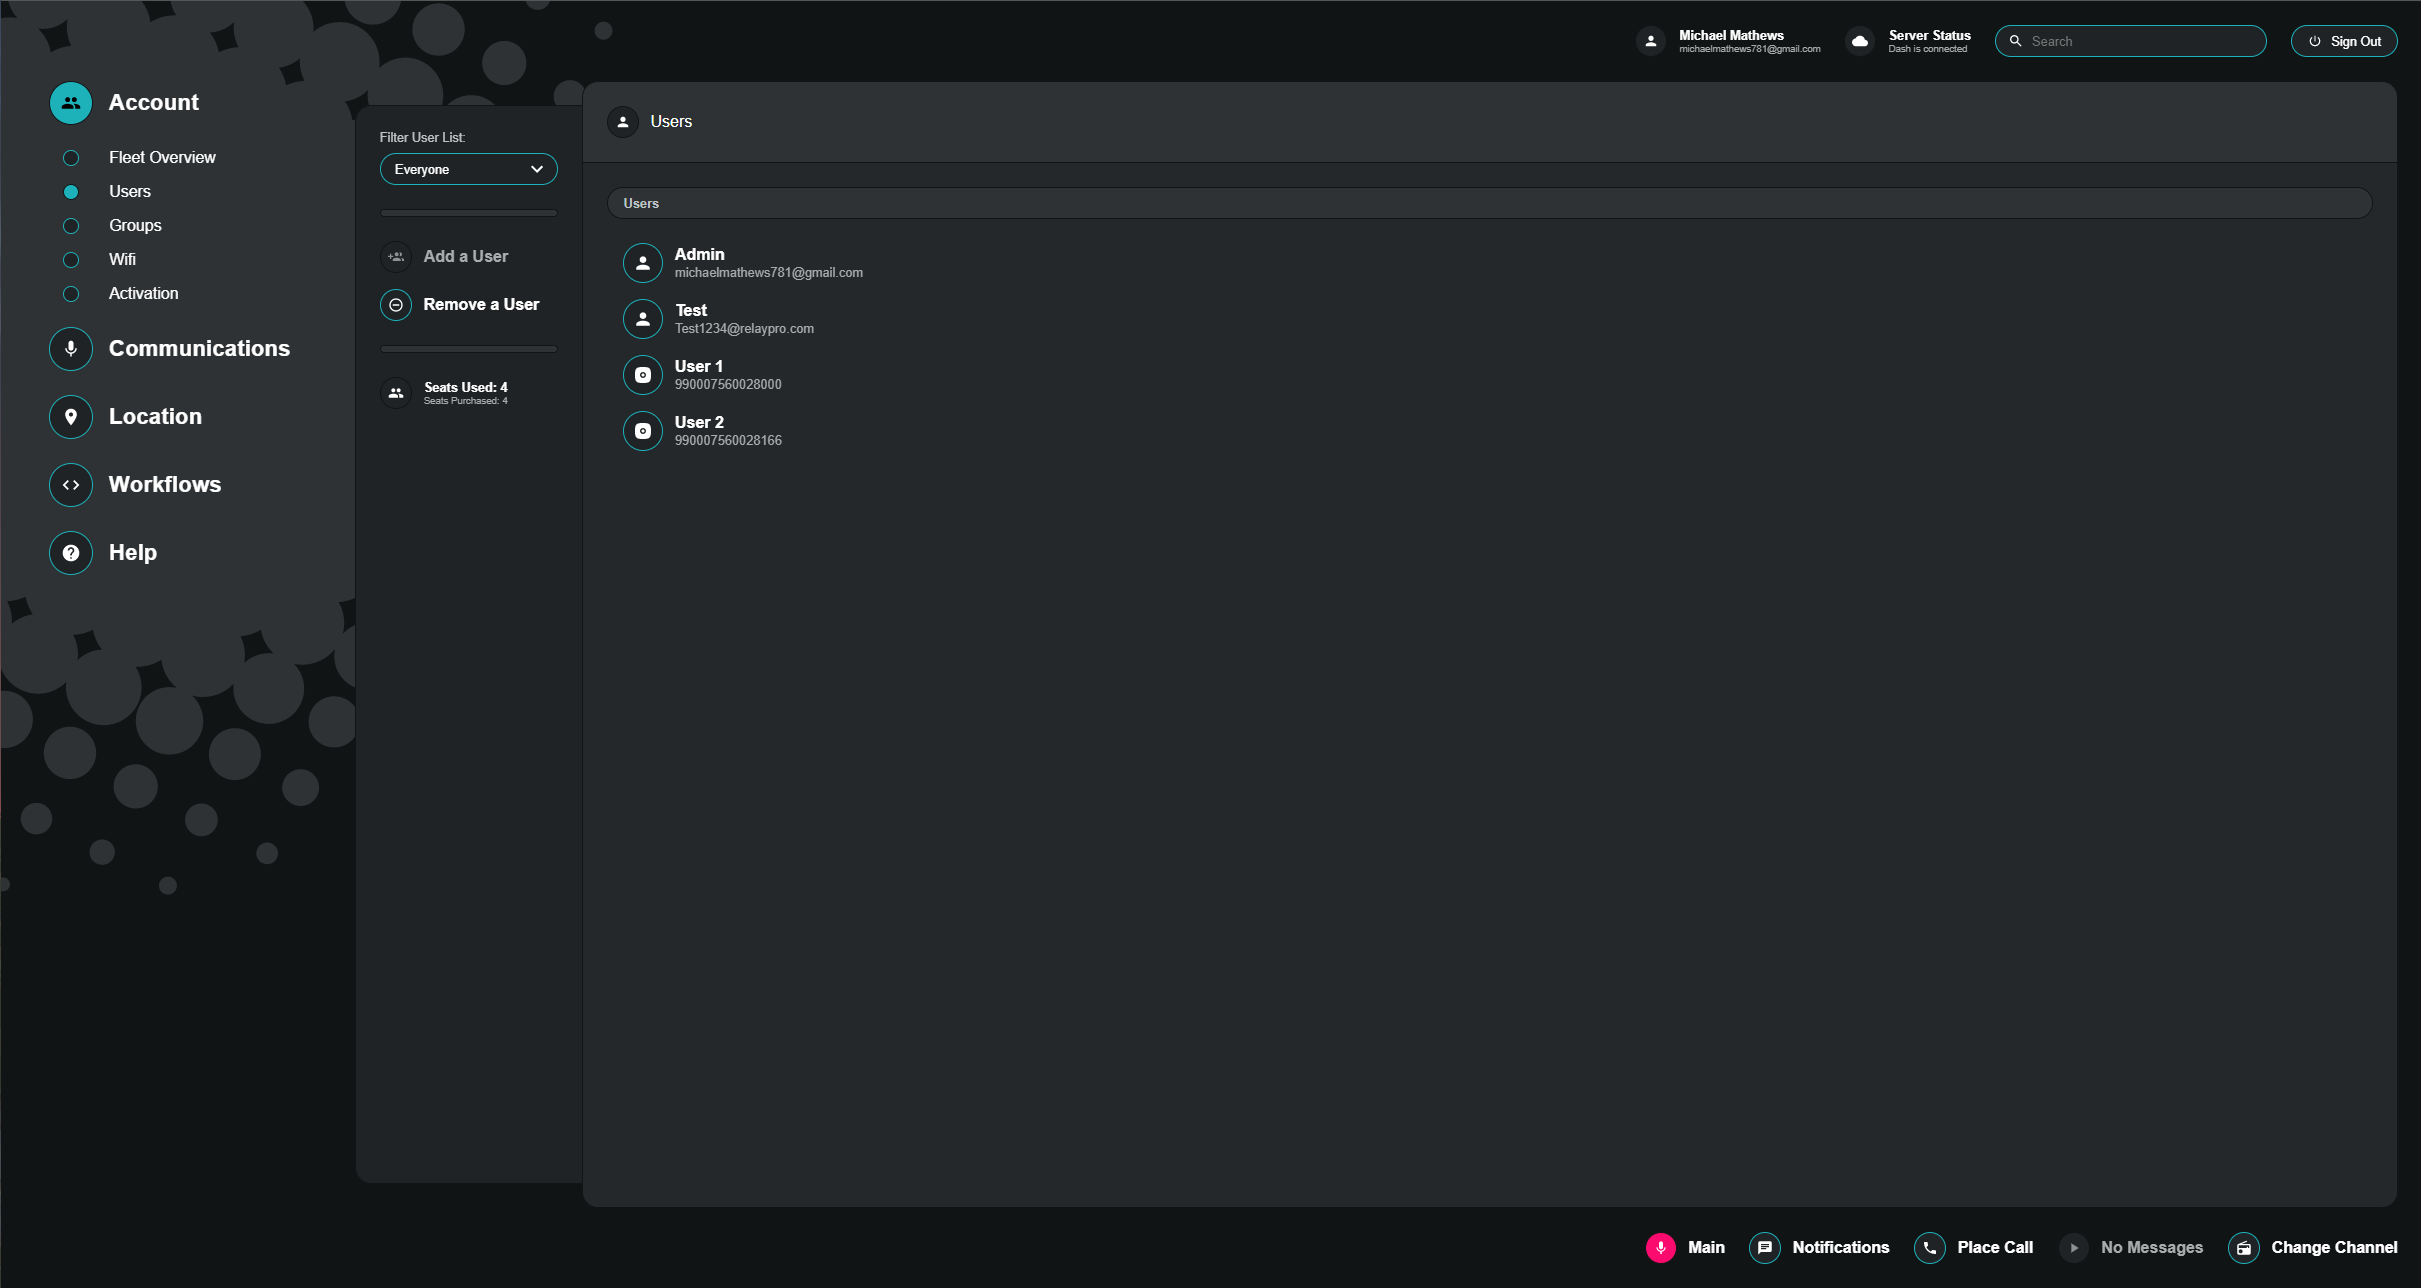Click the Change Channel radio icon
The height and width of the screenshot is (1288, 2421).
[2243, 1247]
